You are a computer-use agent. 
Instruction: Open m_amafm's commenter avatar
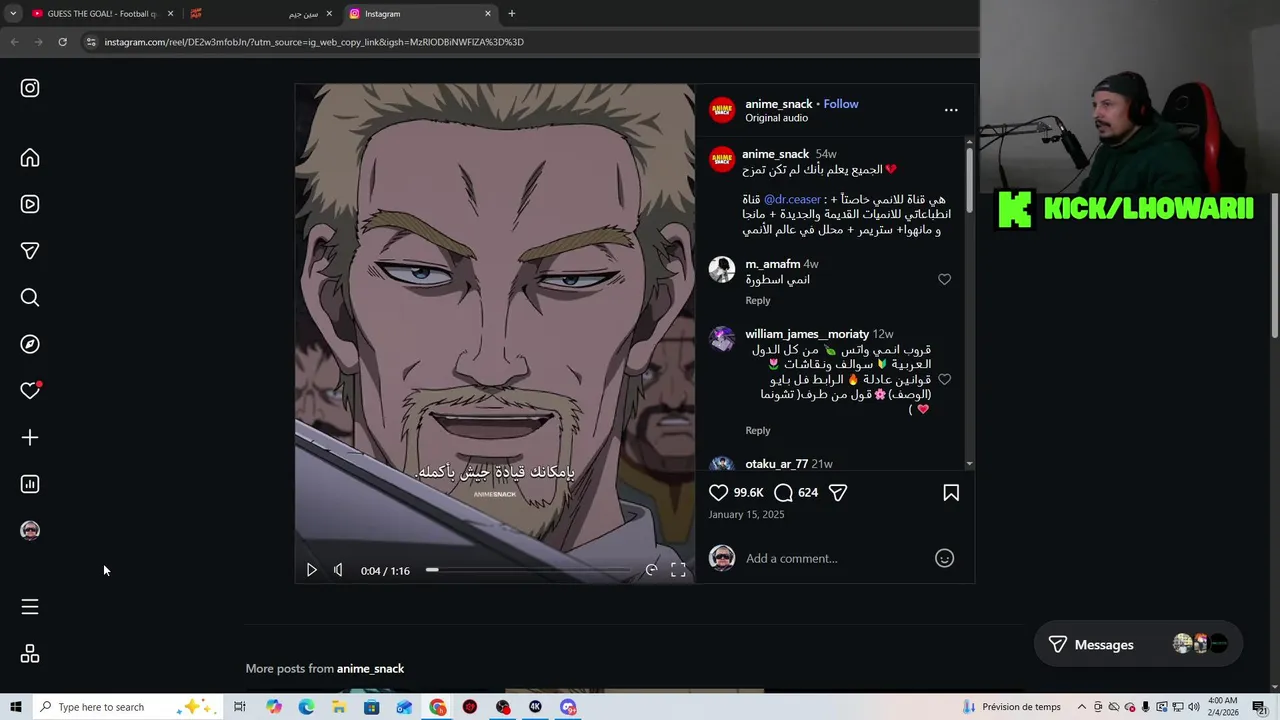click(722, 269)
